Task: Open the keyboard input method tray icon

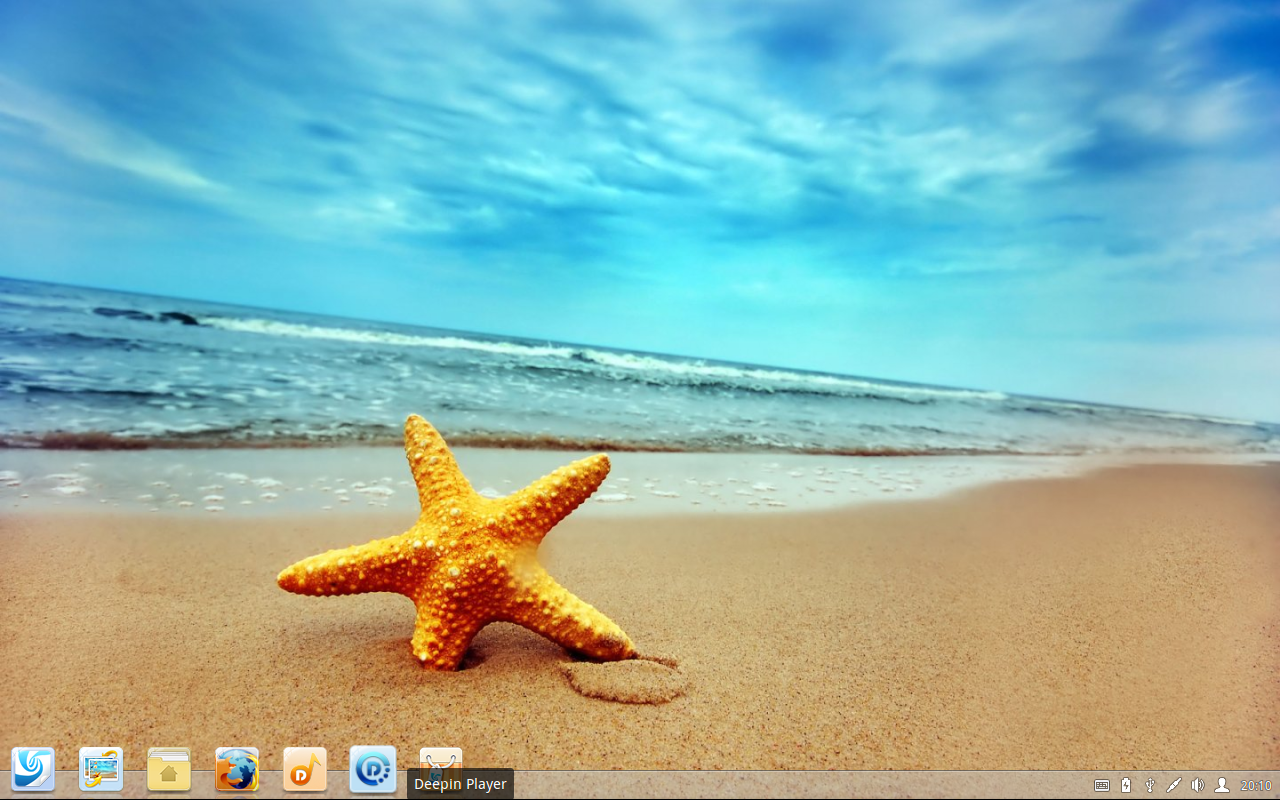Action: pyautogui.click(x=1102, y=785)
